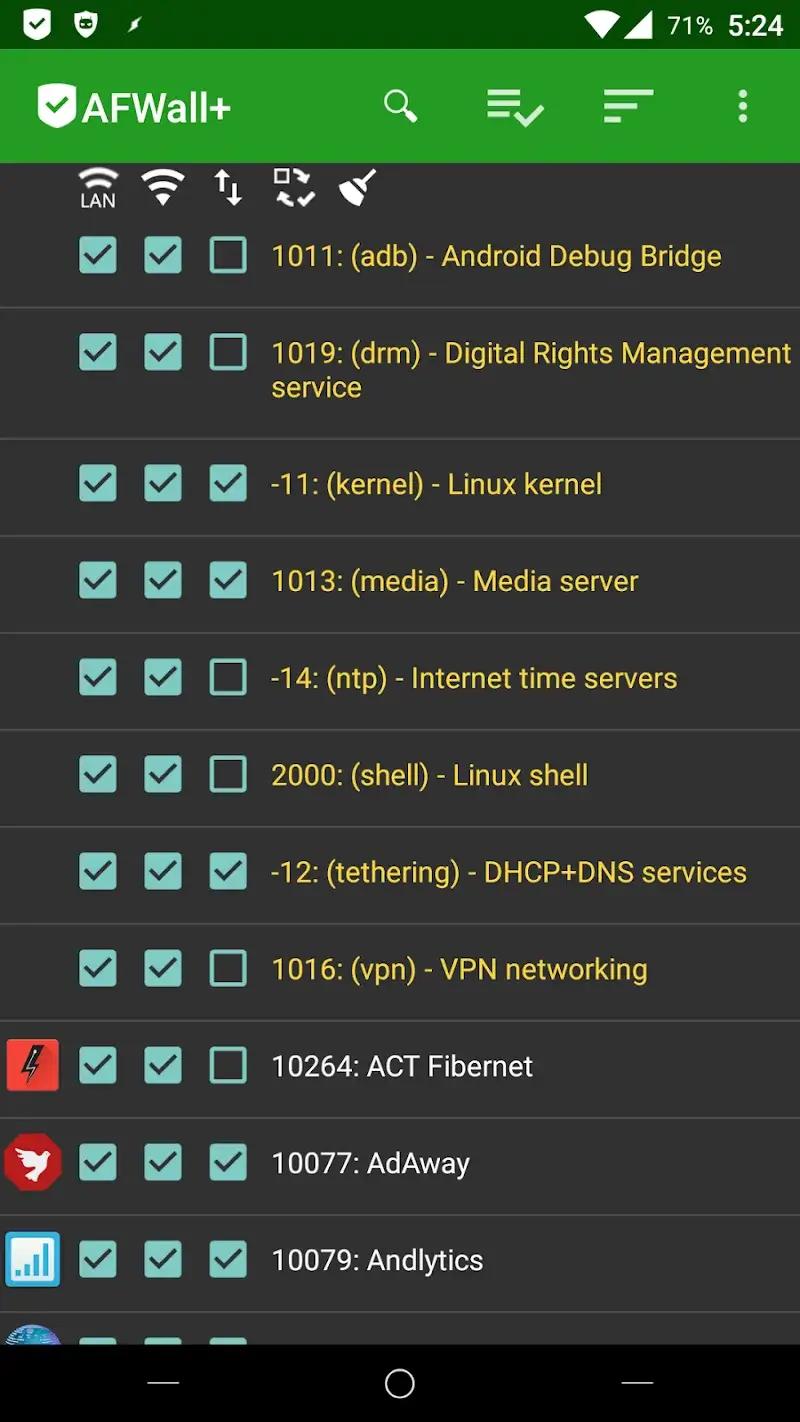Click the mobile data up/down arrows icon
Screen dimensions: 800x1422
228,187
